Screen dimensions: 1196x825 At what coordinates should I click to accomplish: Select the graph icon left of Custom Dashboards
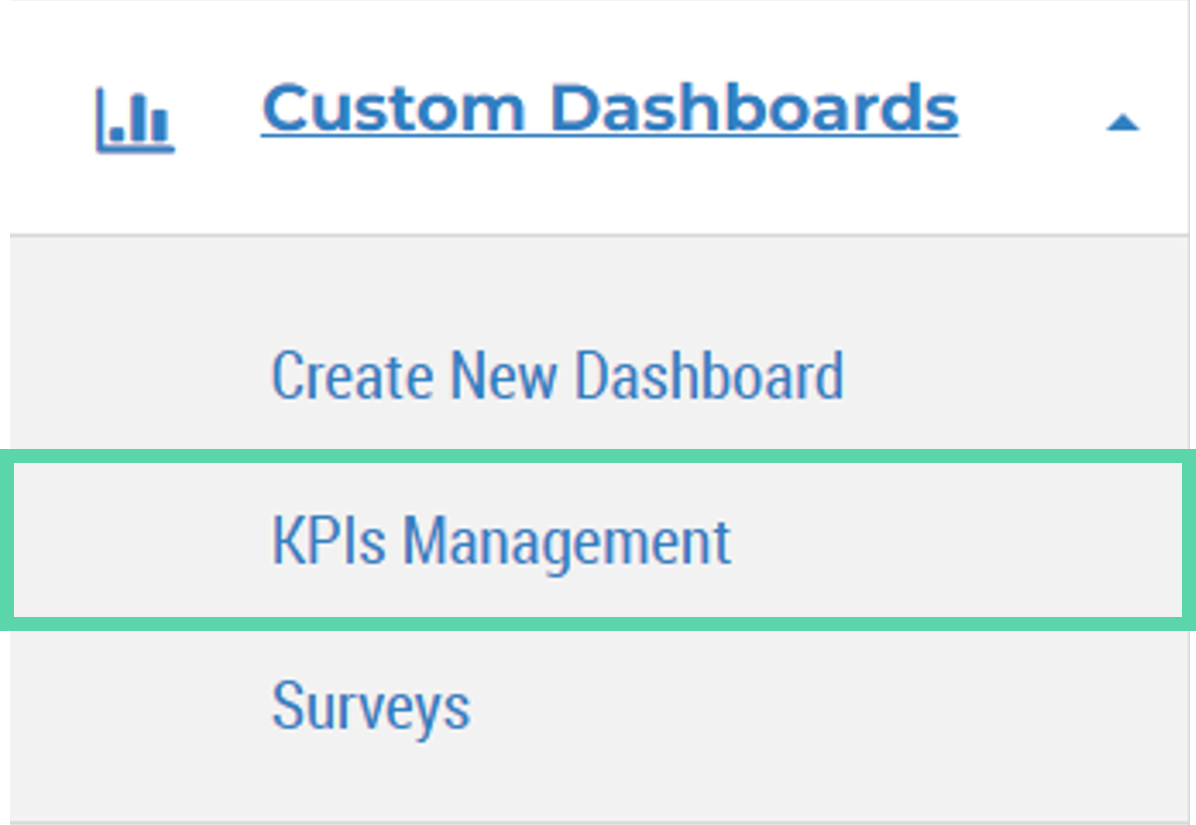135,120
